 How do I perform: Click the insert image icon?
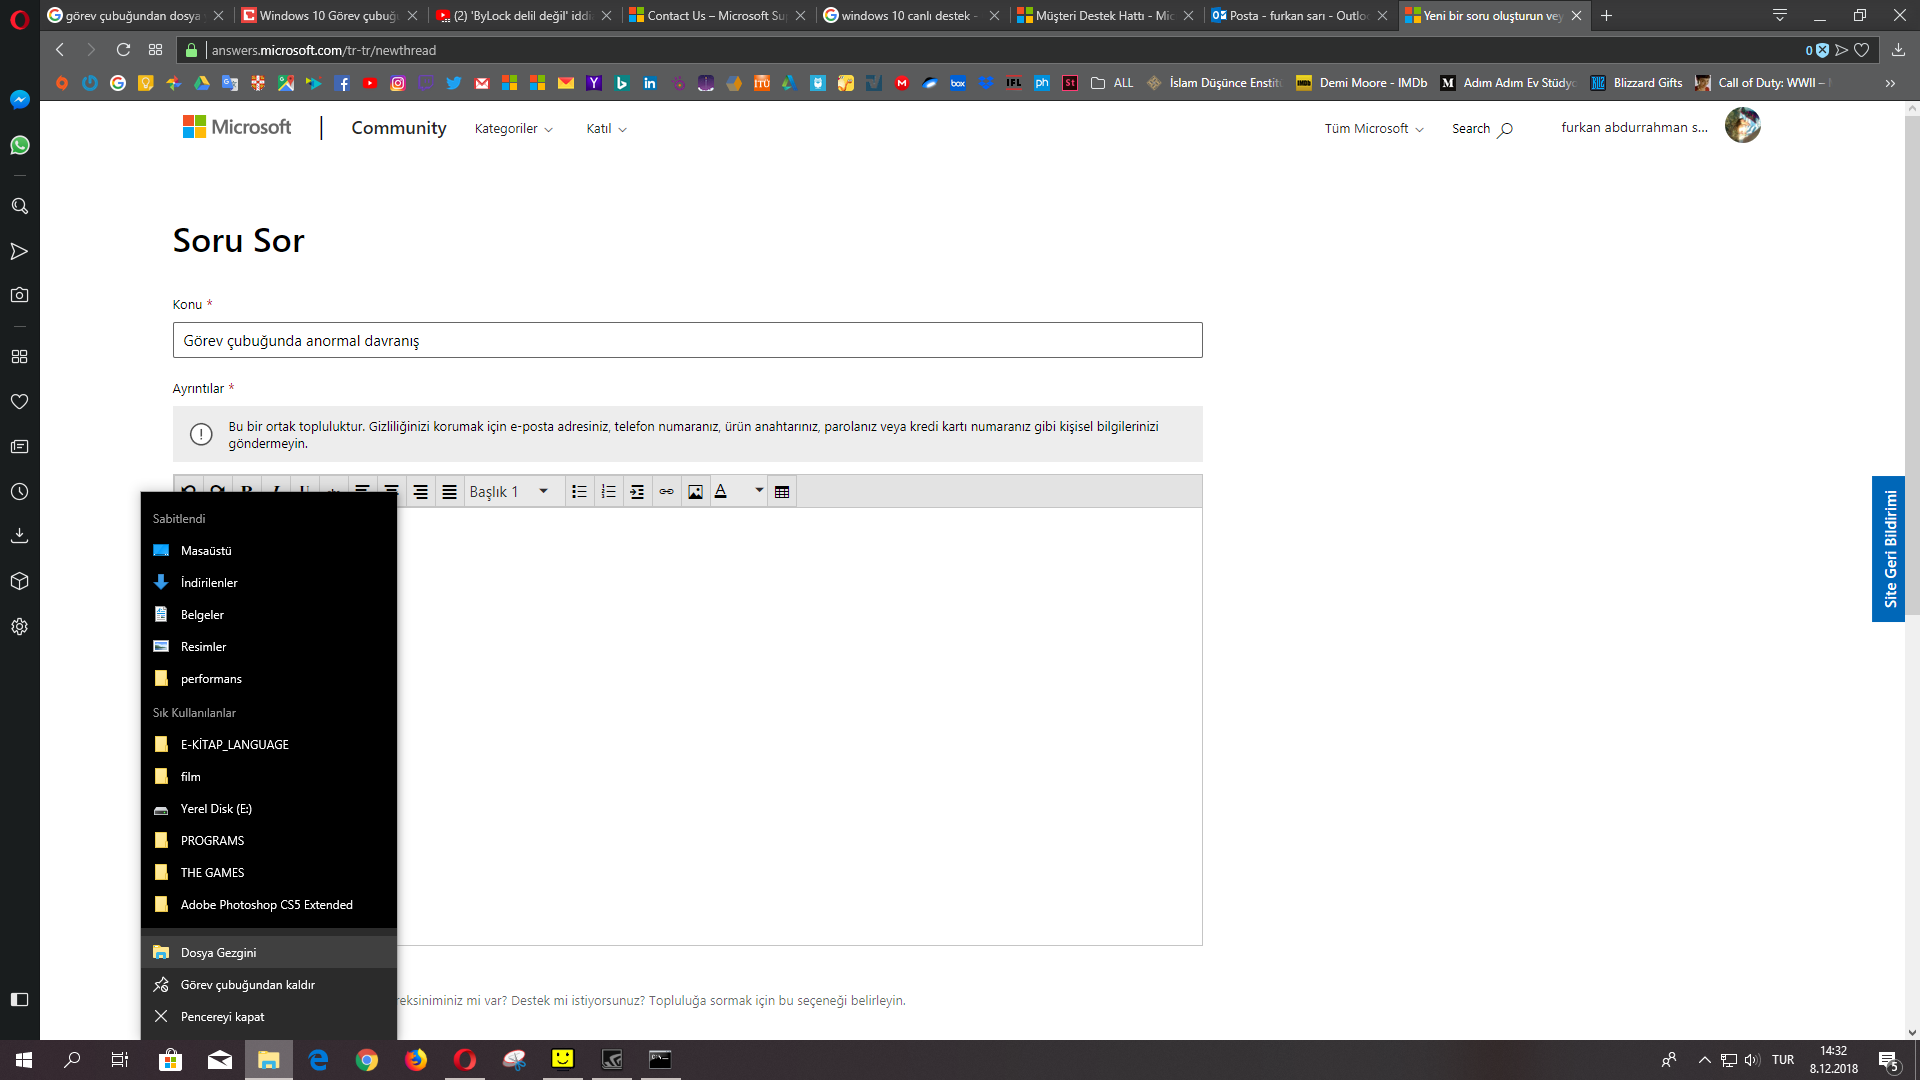click(x=695, y=491)
